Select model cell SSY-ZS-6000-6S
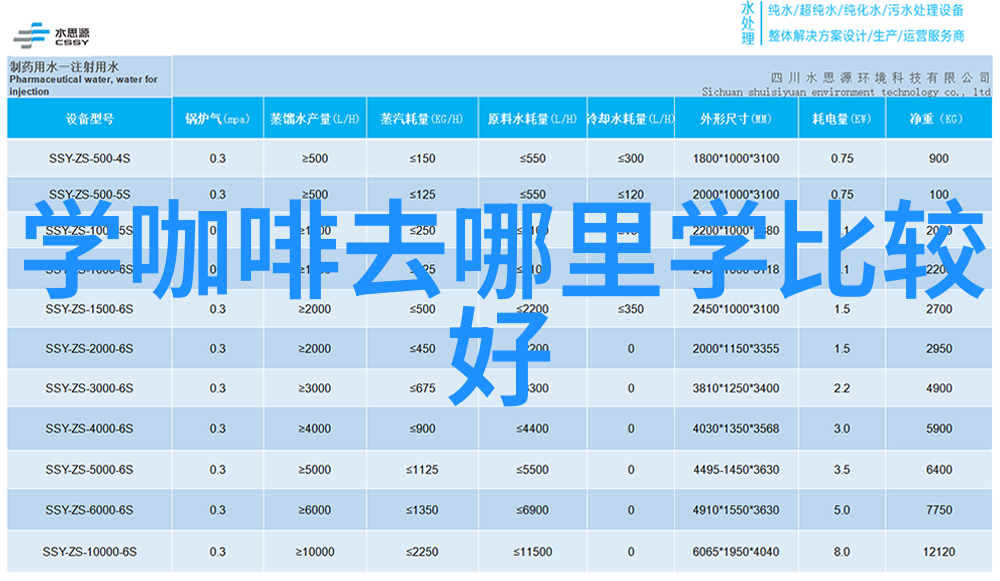Viewport: 1000px width, 581px height. pyautogui.click(x=89, y=510)
